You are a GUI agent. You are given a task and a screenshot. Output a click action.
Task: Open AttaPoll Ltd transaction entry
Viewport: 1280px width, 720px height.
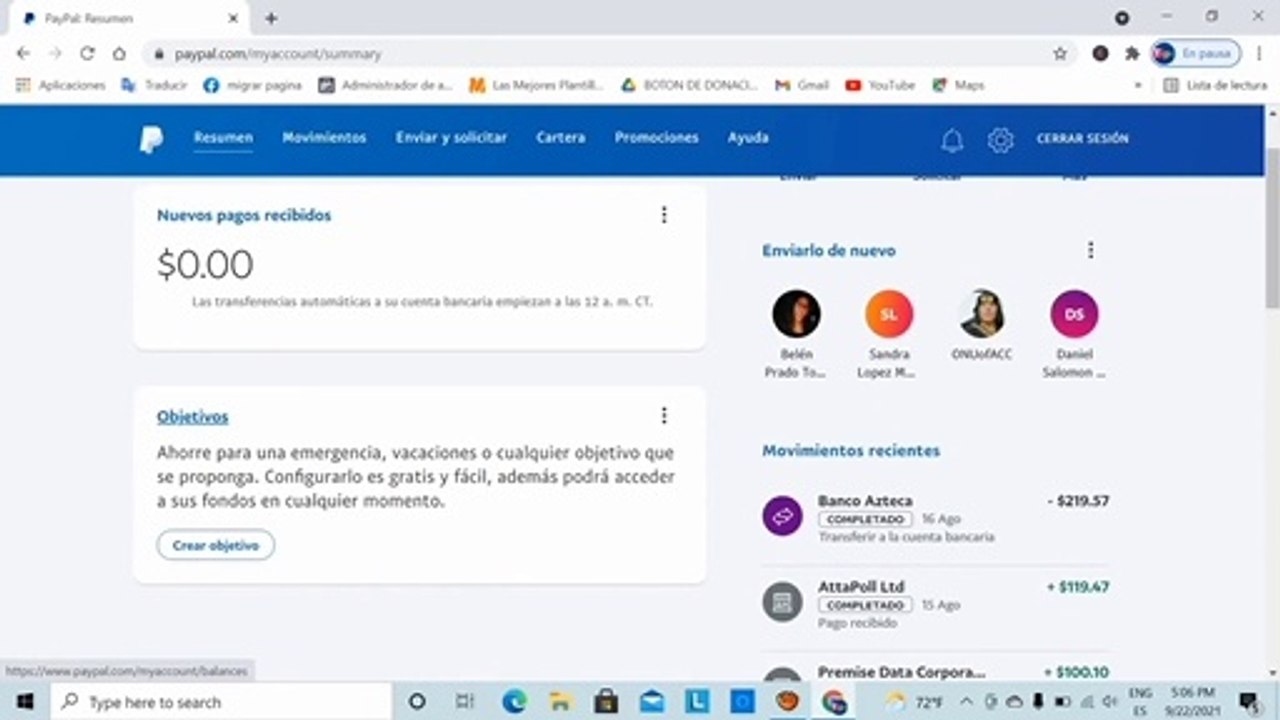pyautogui.click(x=935, y=603)
